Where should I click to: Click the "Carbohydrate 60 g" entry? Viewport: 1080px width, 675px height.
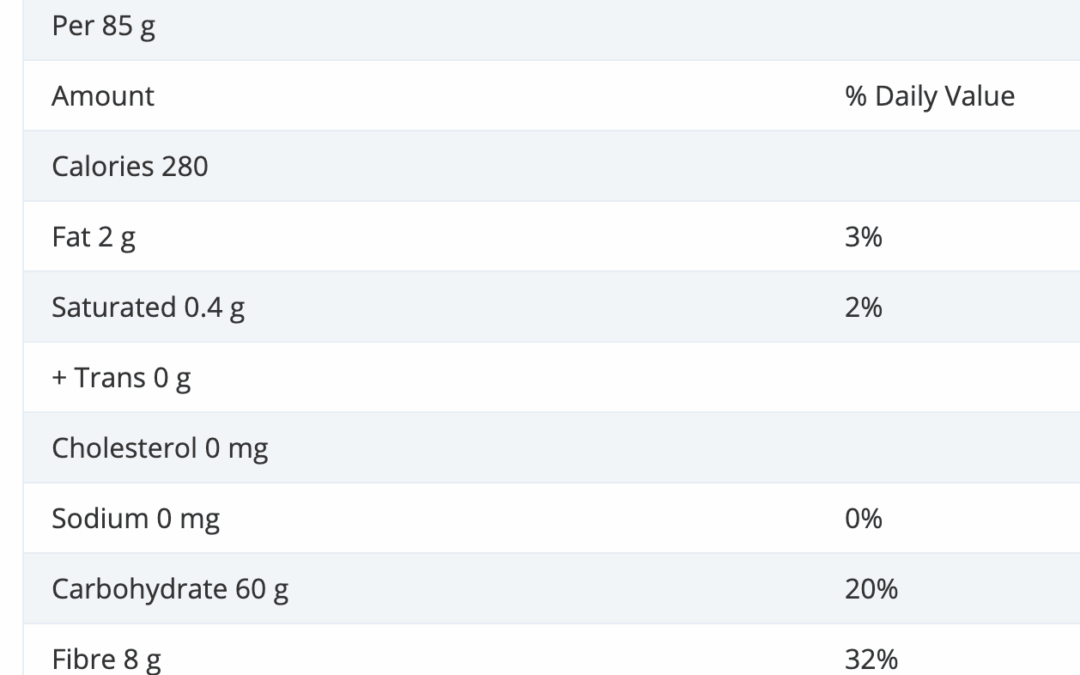pos(170,589)
